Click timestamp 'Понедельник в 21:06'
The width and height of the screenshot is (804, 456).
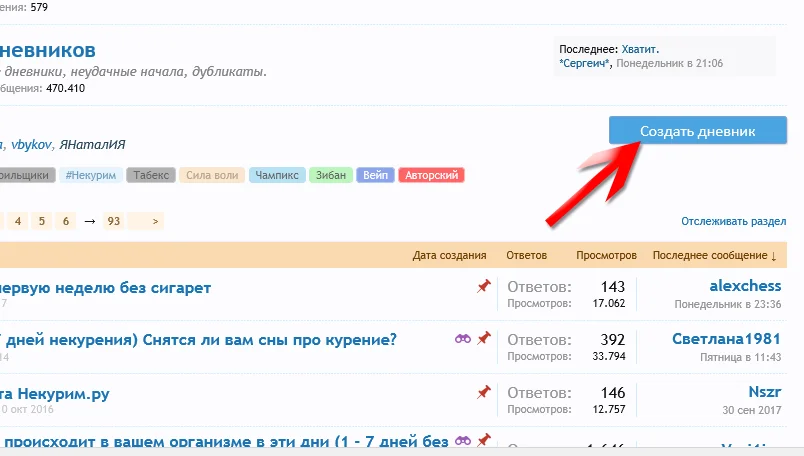tap(669, 64)
